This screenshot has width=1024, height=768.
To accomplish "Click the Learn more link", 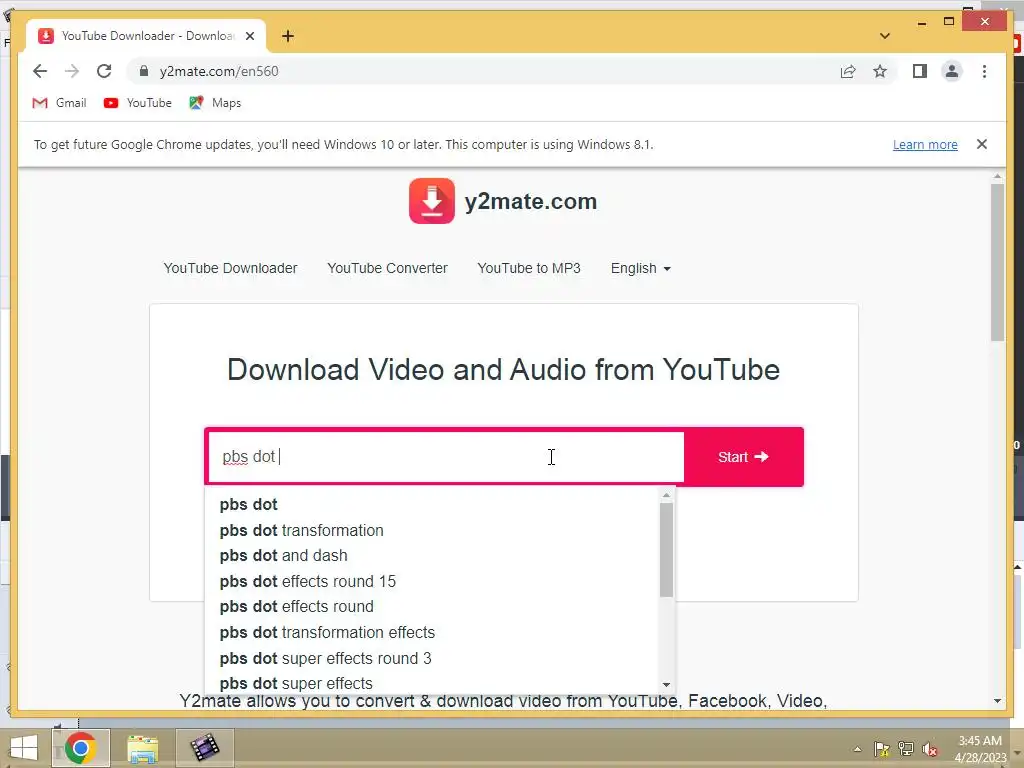I will (925, 144).
